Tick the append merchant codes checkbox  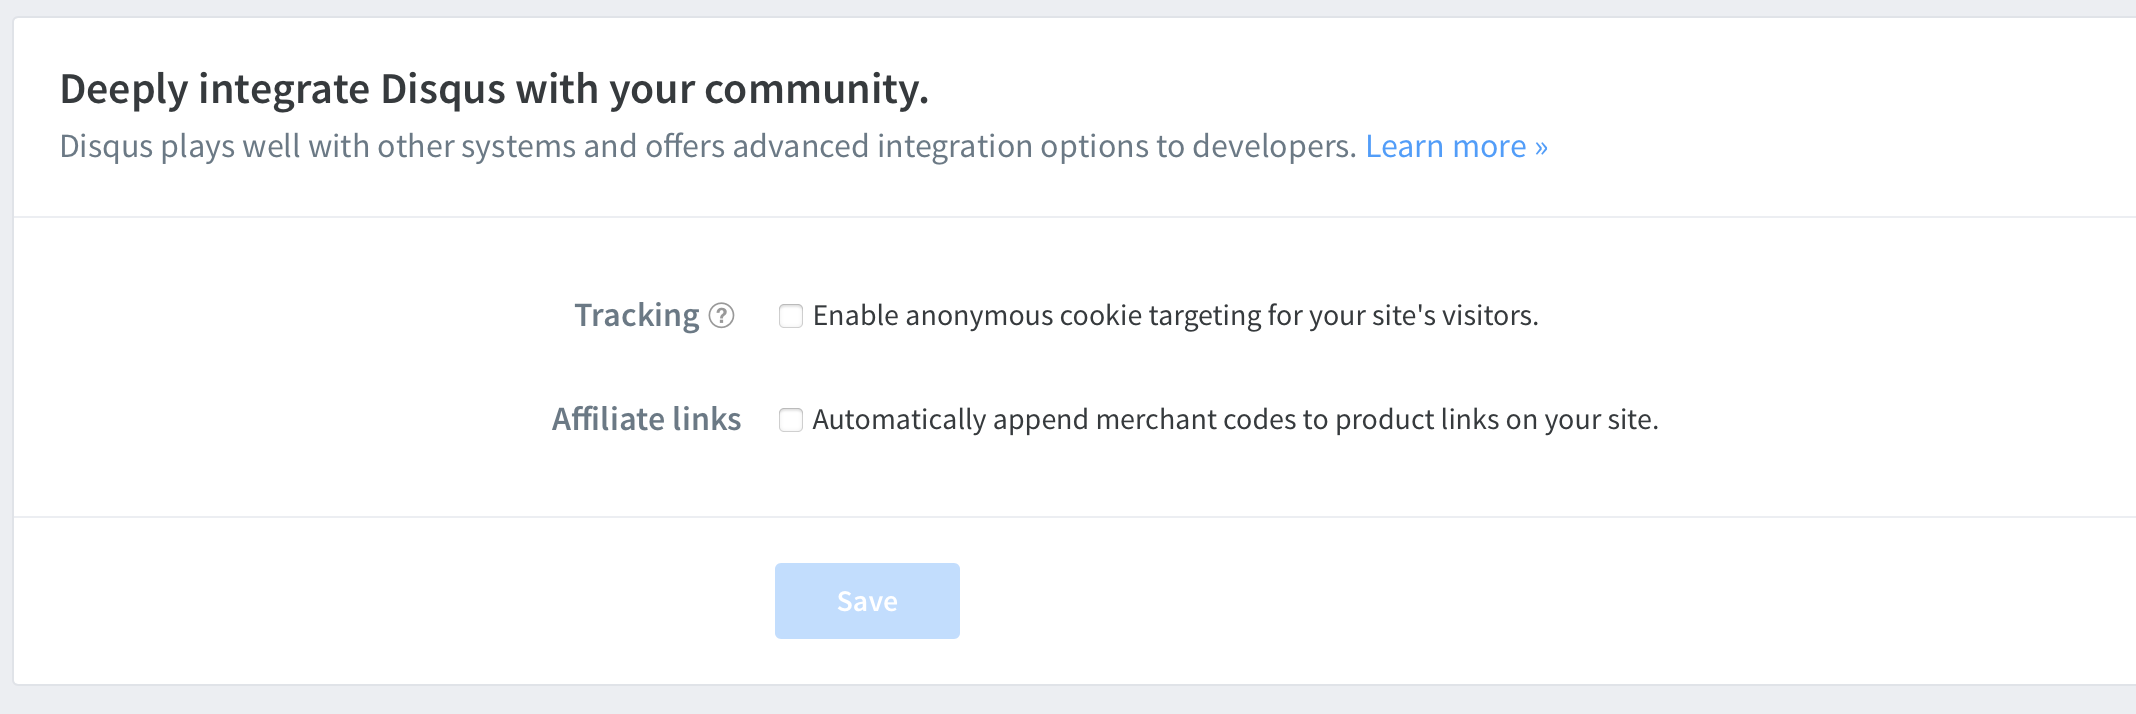(x=791, y=420)
